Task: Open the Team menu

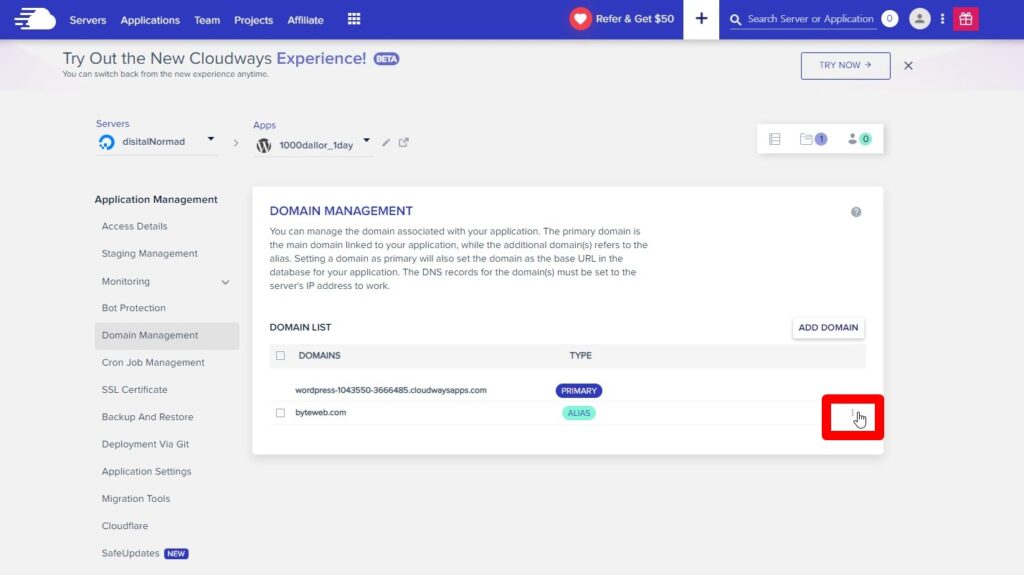Action: (207, 20)
